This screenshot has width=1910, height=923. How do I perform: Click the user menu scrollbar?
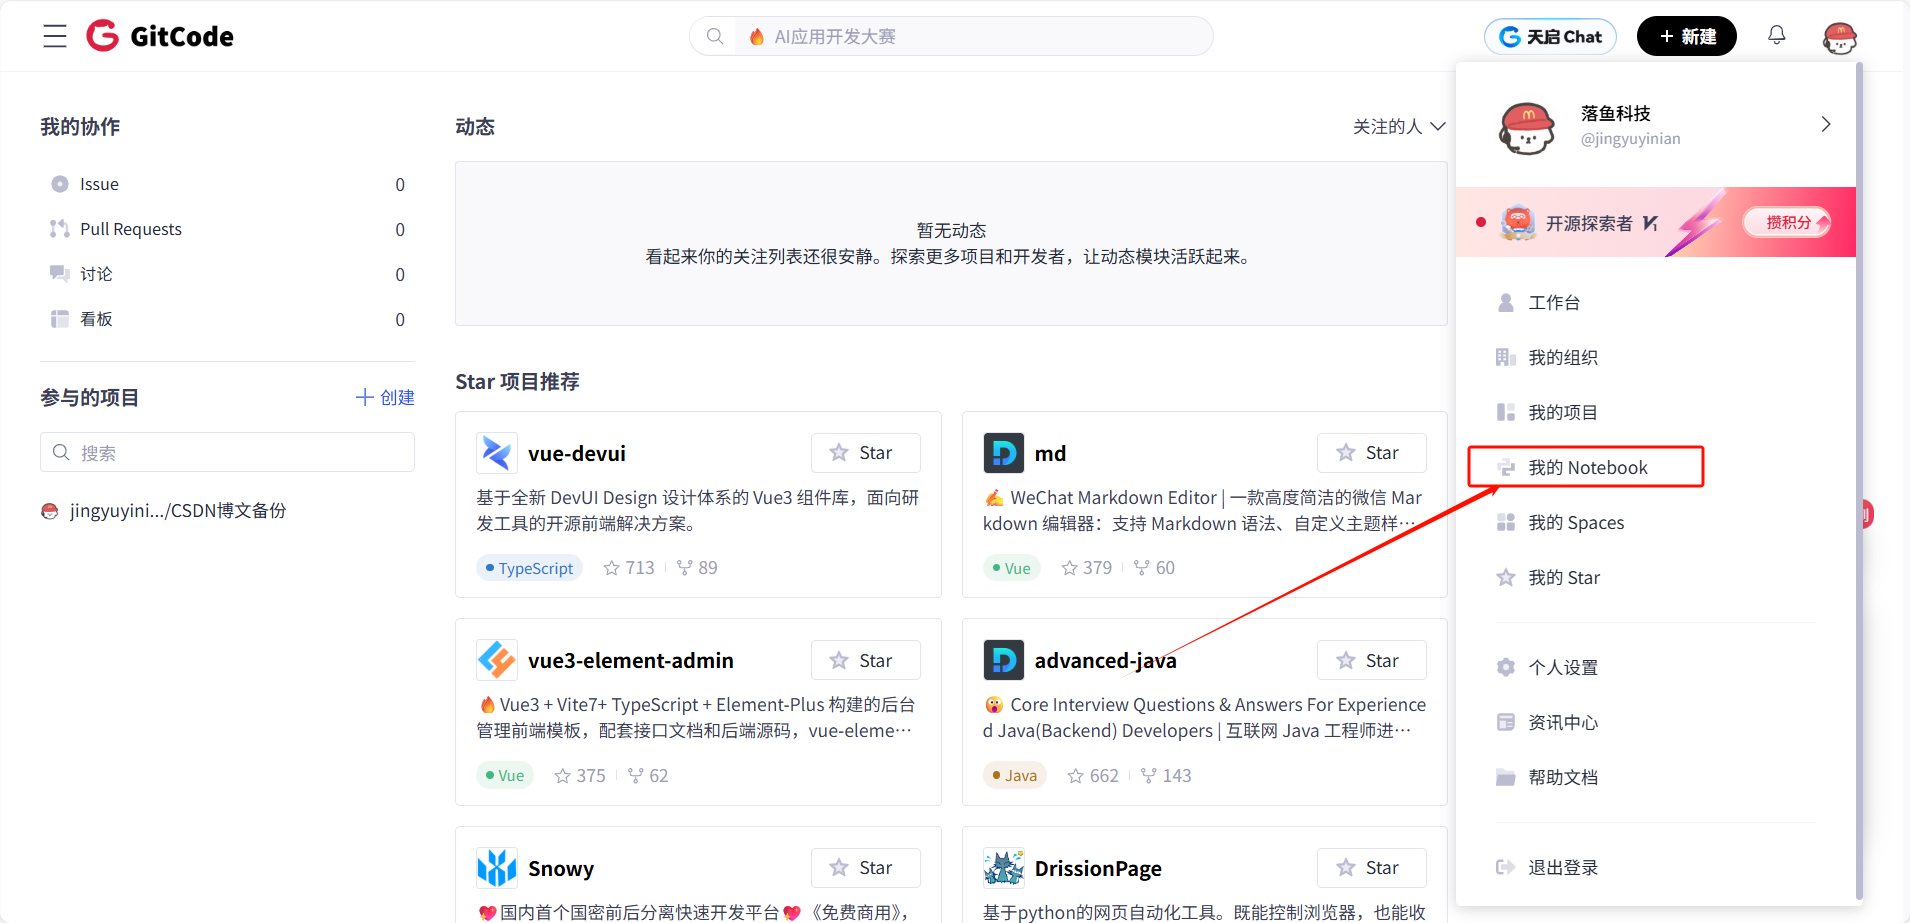click(x=1859, y=480)
